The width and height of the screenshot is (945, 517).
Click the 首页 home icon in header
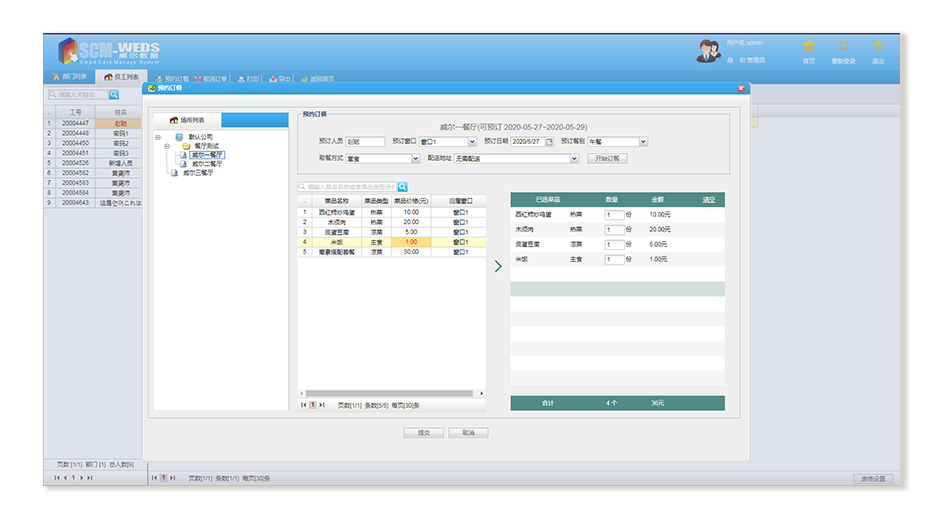point(809,46)
